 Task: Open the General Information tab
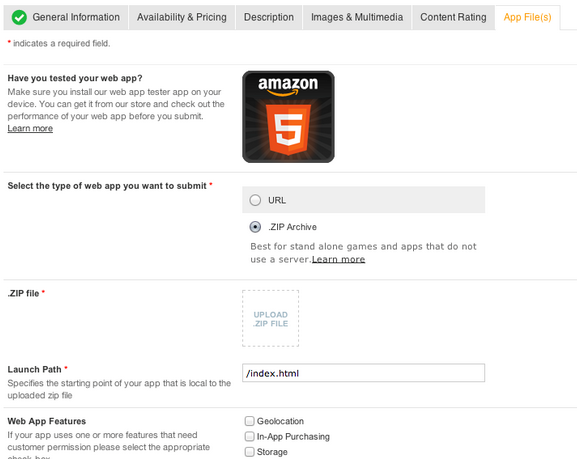pos(66,17)
